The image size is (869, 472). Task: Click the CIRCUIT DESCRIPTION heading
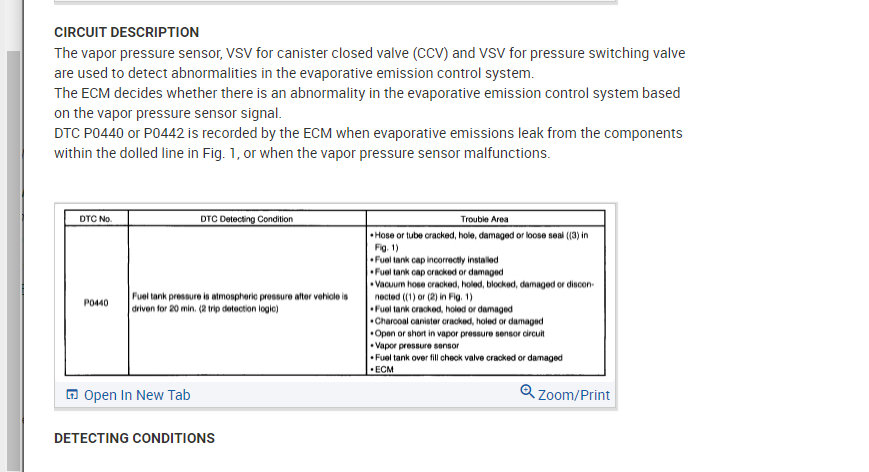(x=126, y=32)
